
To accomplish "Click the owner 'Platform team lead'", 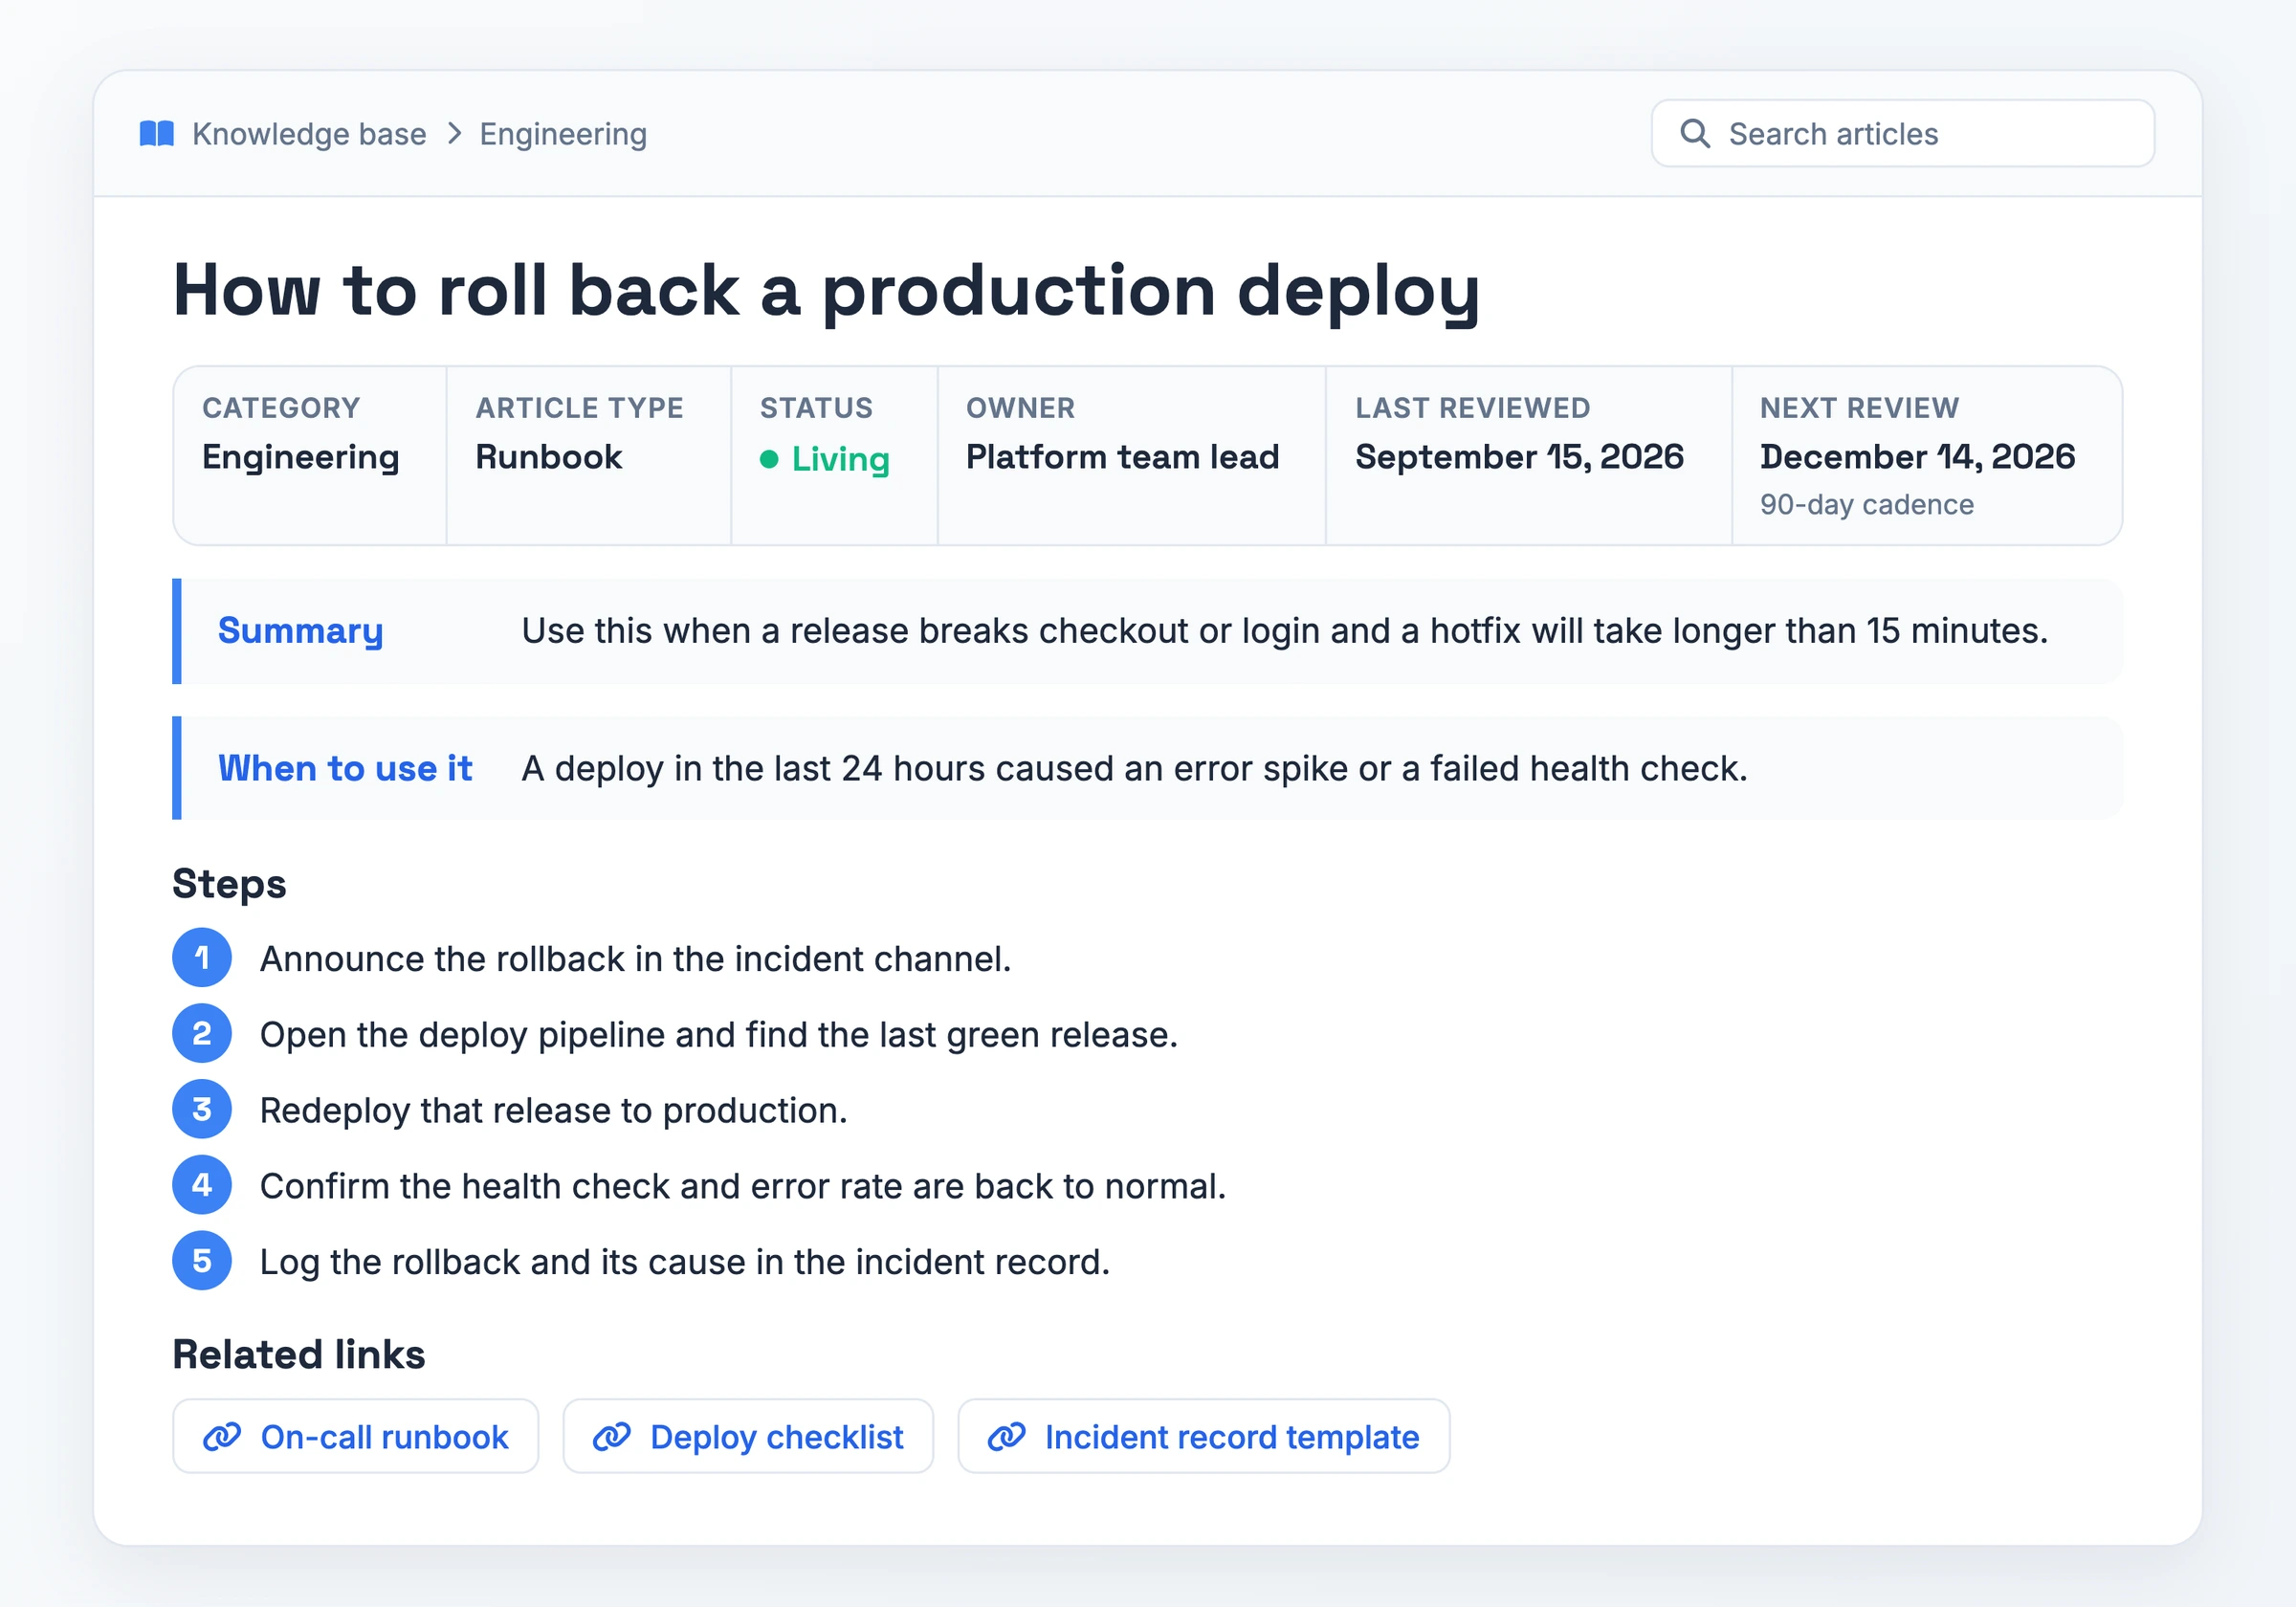I will pos(1123,457).
